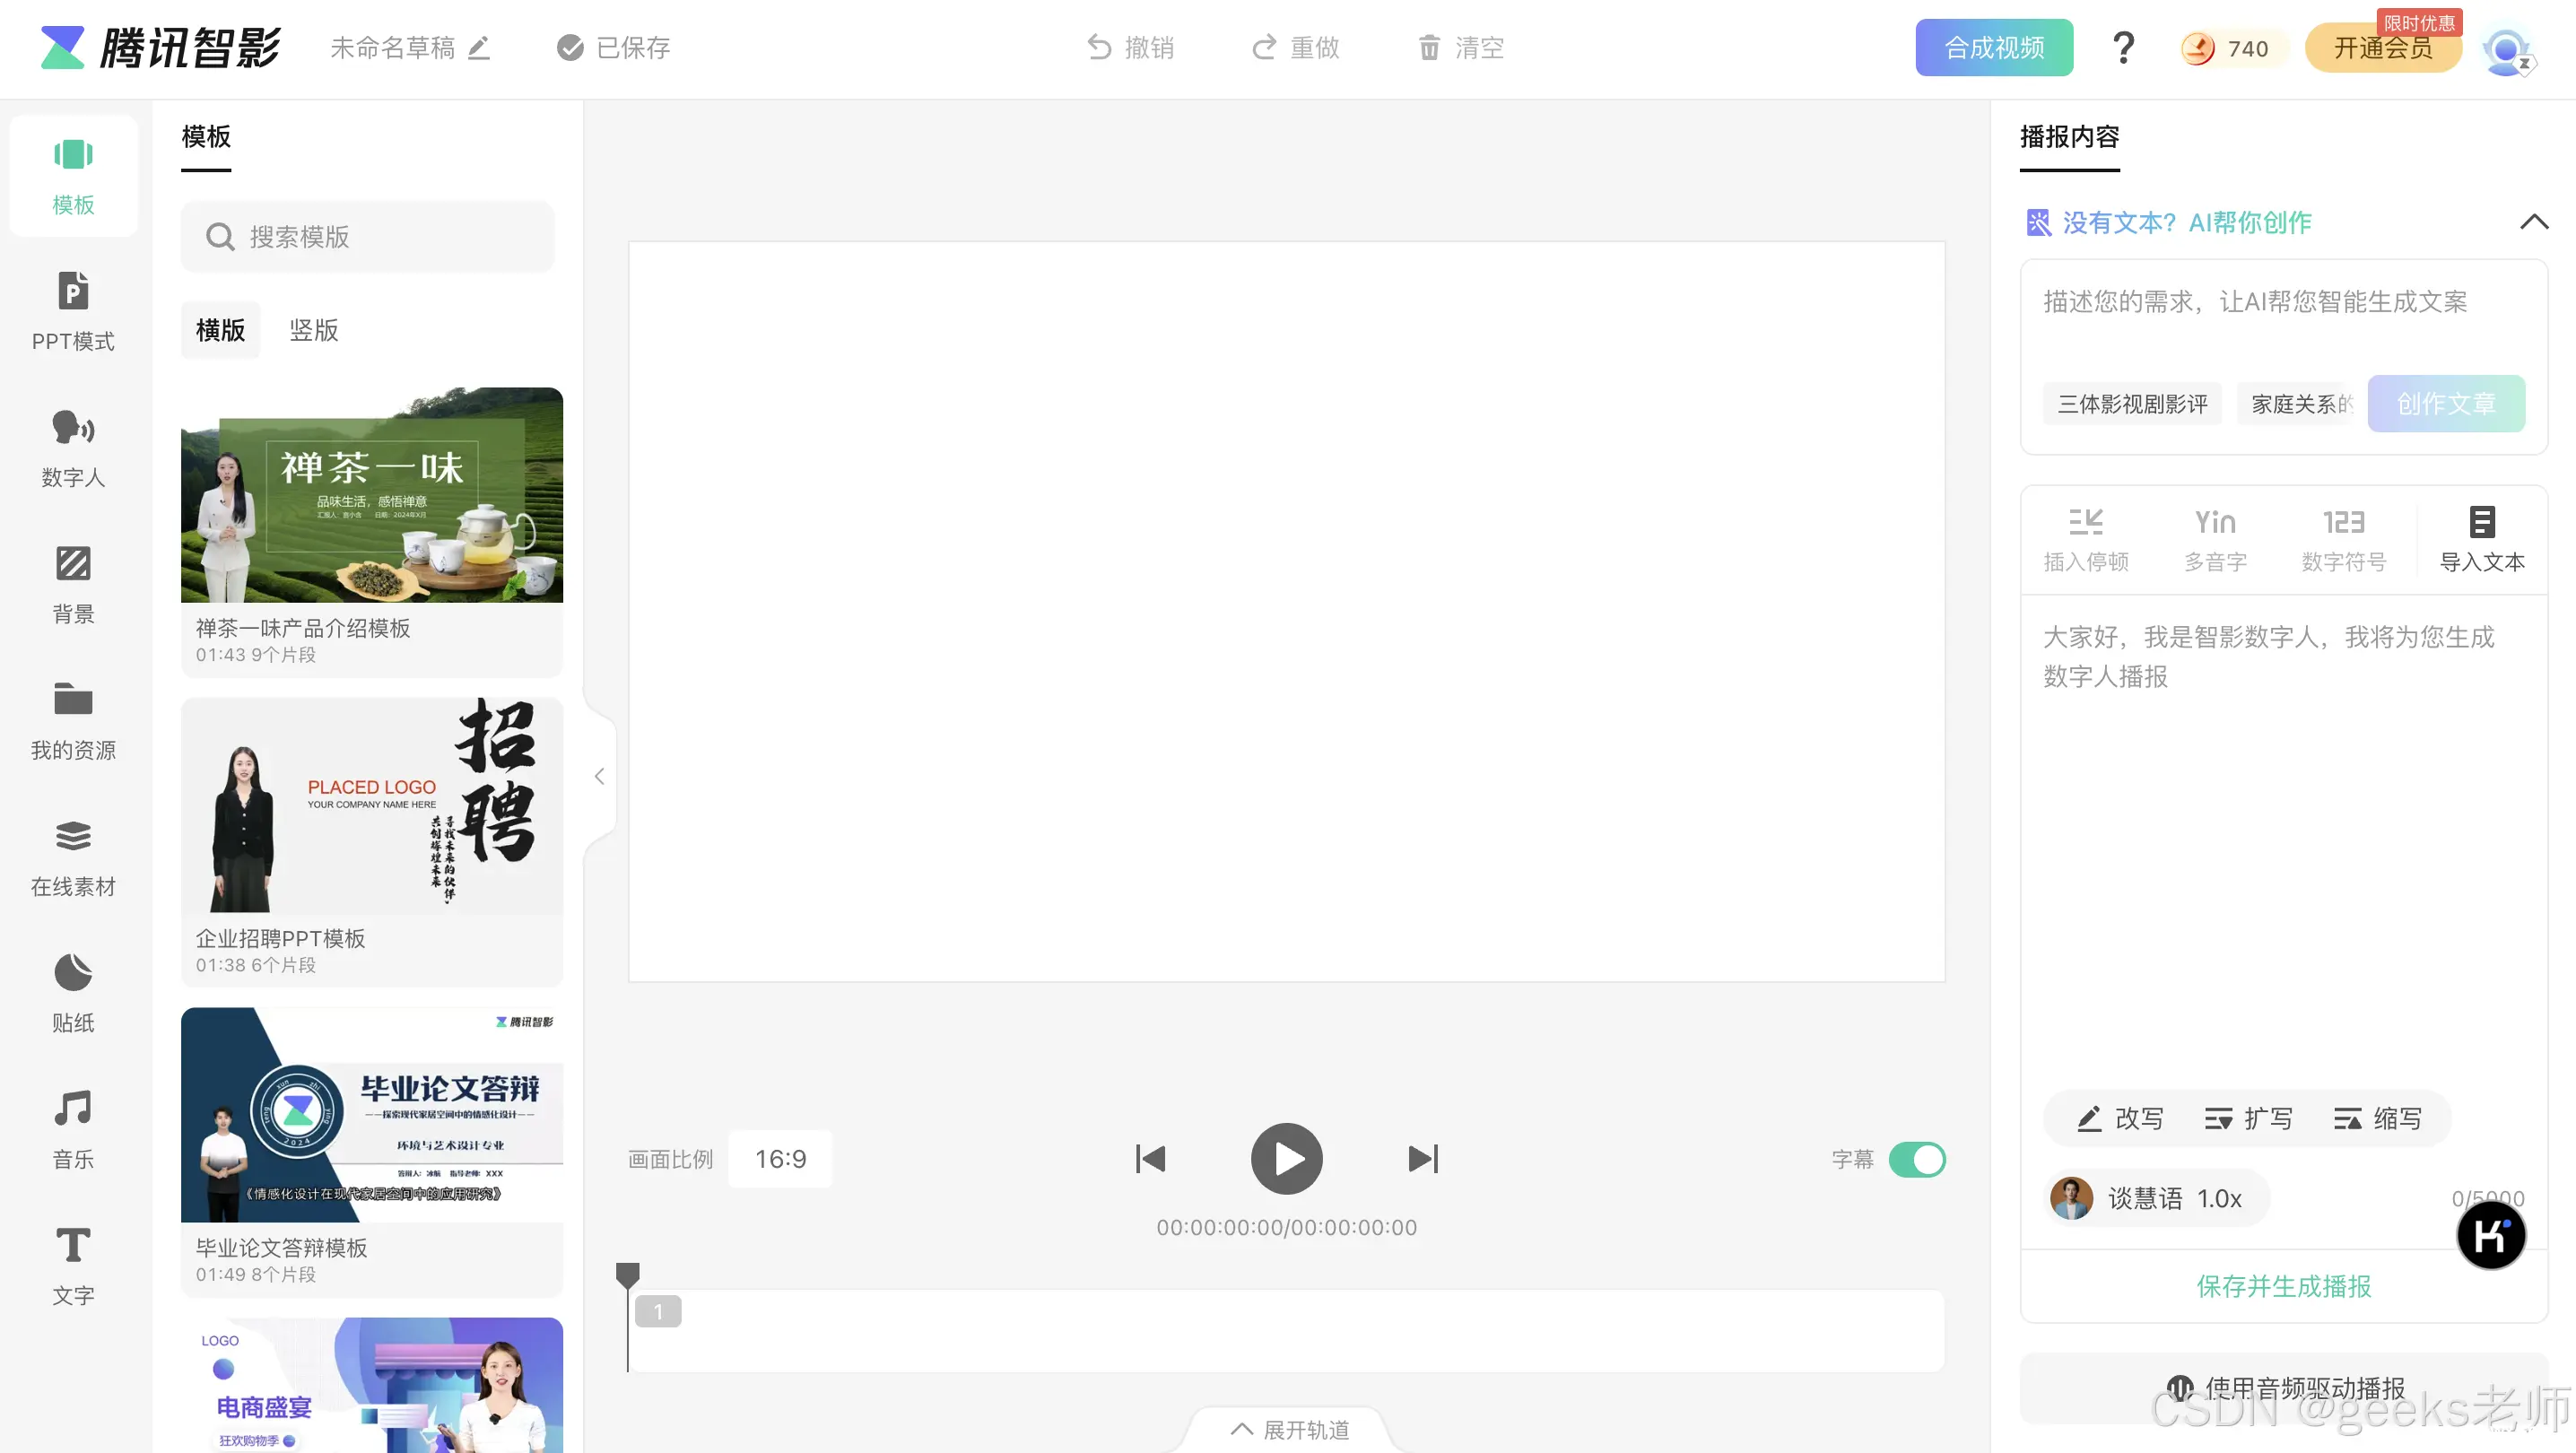Viewport: 2576px width, 1453px height.
Task: Focus the 搜索模版 search field
Action: [x=367, y=237]
